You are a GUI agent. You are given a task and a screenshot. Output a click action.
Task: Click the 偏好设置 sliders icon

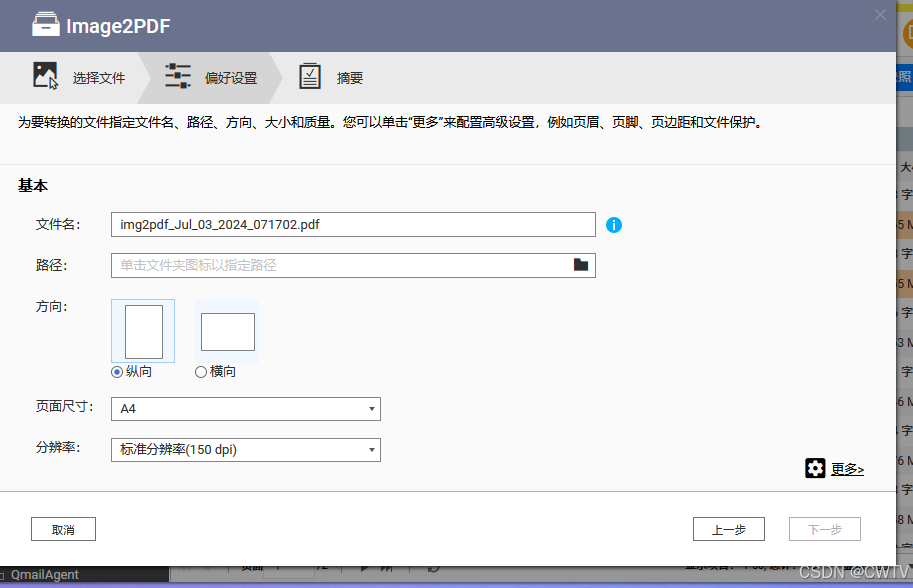tap(178, 76)
